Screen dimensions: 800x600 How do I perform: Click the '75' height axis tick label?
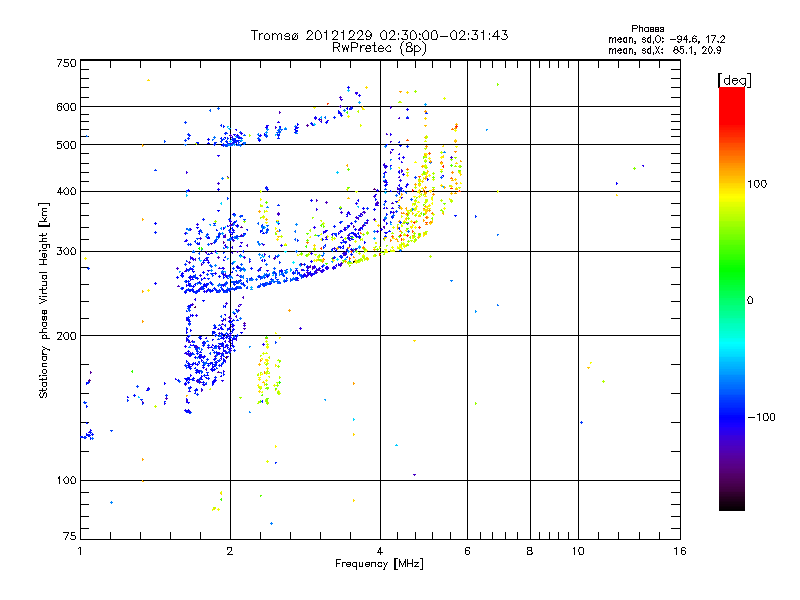70,536
